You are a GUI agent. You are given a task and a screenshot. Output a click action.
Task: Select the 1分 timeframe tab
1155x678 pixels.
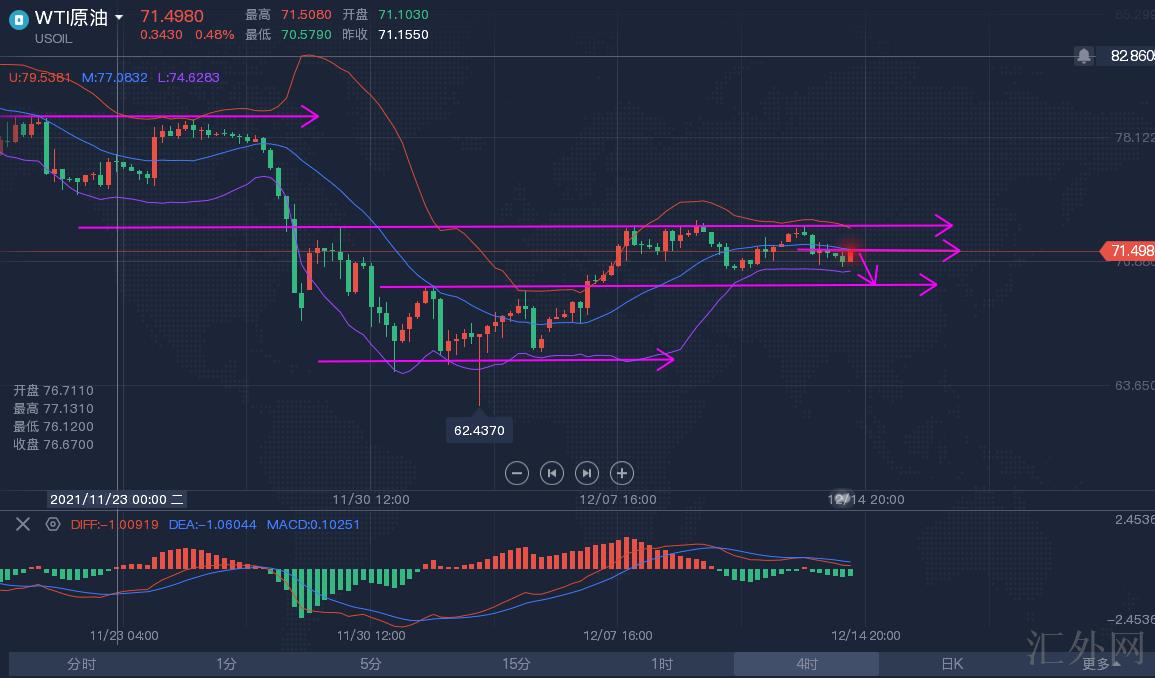click(x=226, y=664)
